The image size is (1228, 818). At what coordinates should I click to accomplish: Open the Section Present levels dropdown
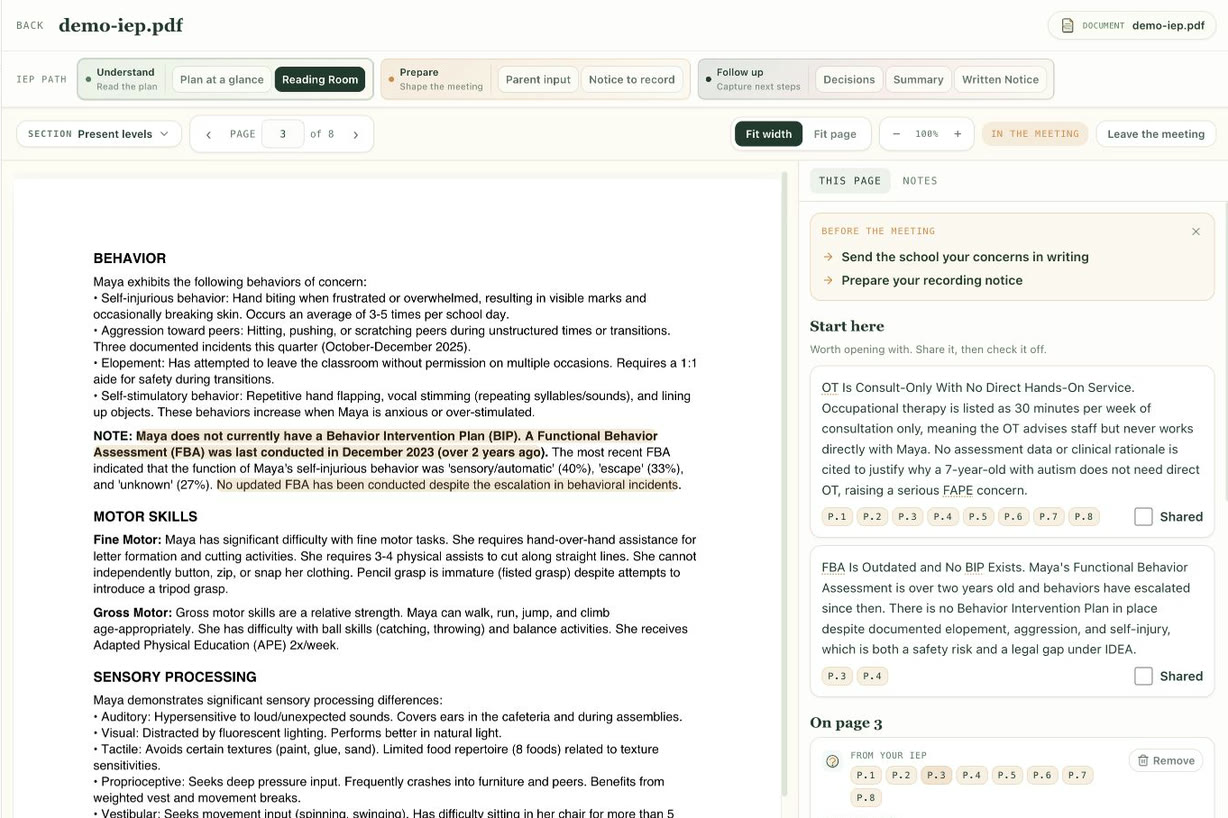pyautogui.click(x=98, y=134)
